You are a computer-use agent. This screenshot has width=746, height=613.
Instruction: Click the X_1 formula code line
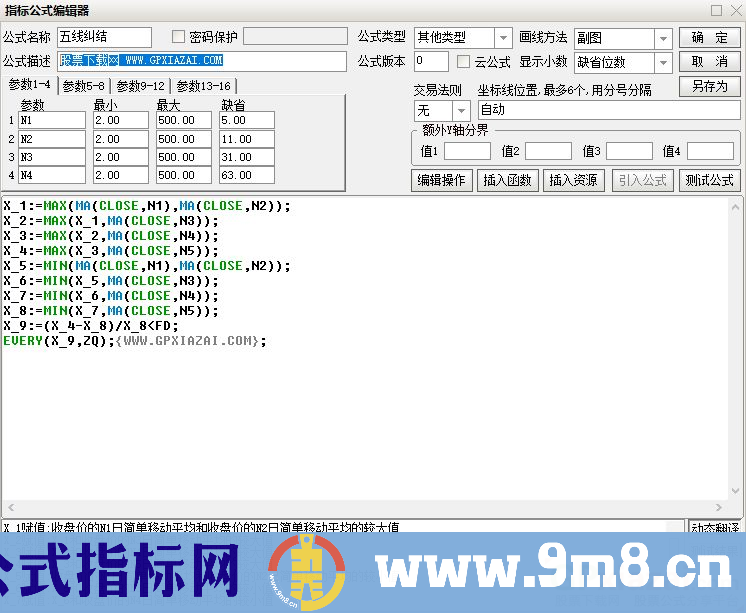pos(147,206)
